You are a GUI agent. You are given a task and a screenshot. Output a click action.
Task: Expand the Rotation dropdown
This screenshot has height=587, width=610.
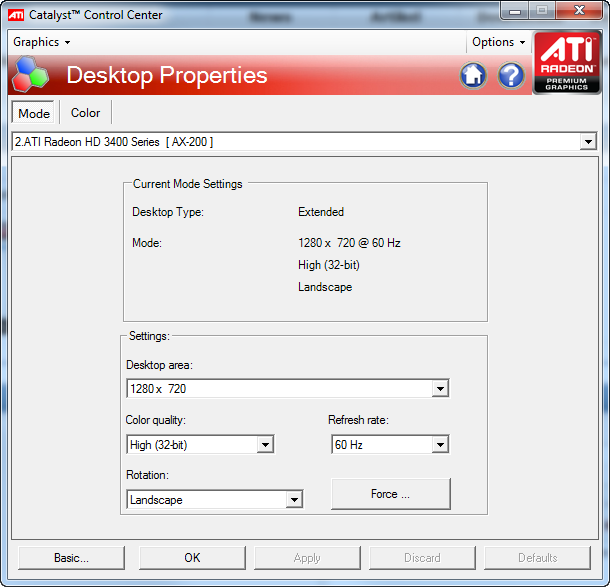point(294,499)
